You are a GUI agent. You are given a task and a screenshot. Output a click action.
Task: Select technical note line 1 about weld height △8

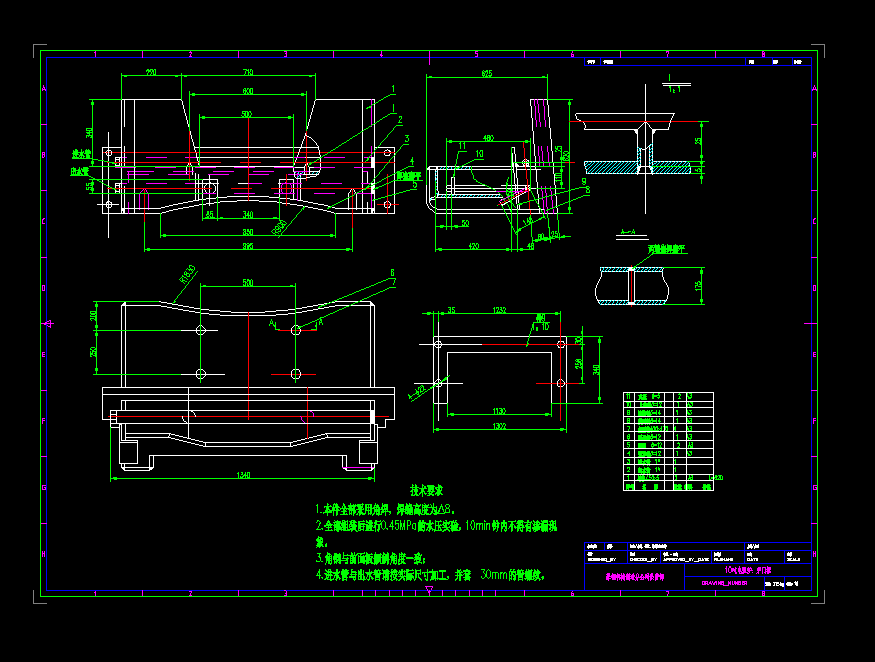[x=386, y=509]
